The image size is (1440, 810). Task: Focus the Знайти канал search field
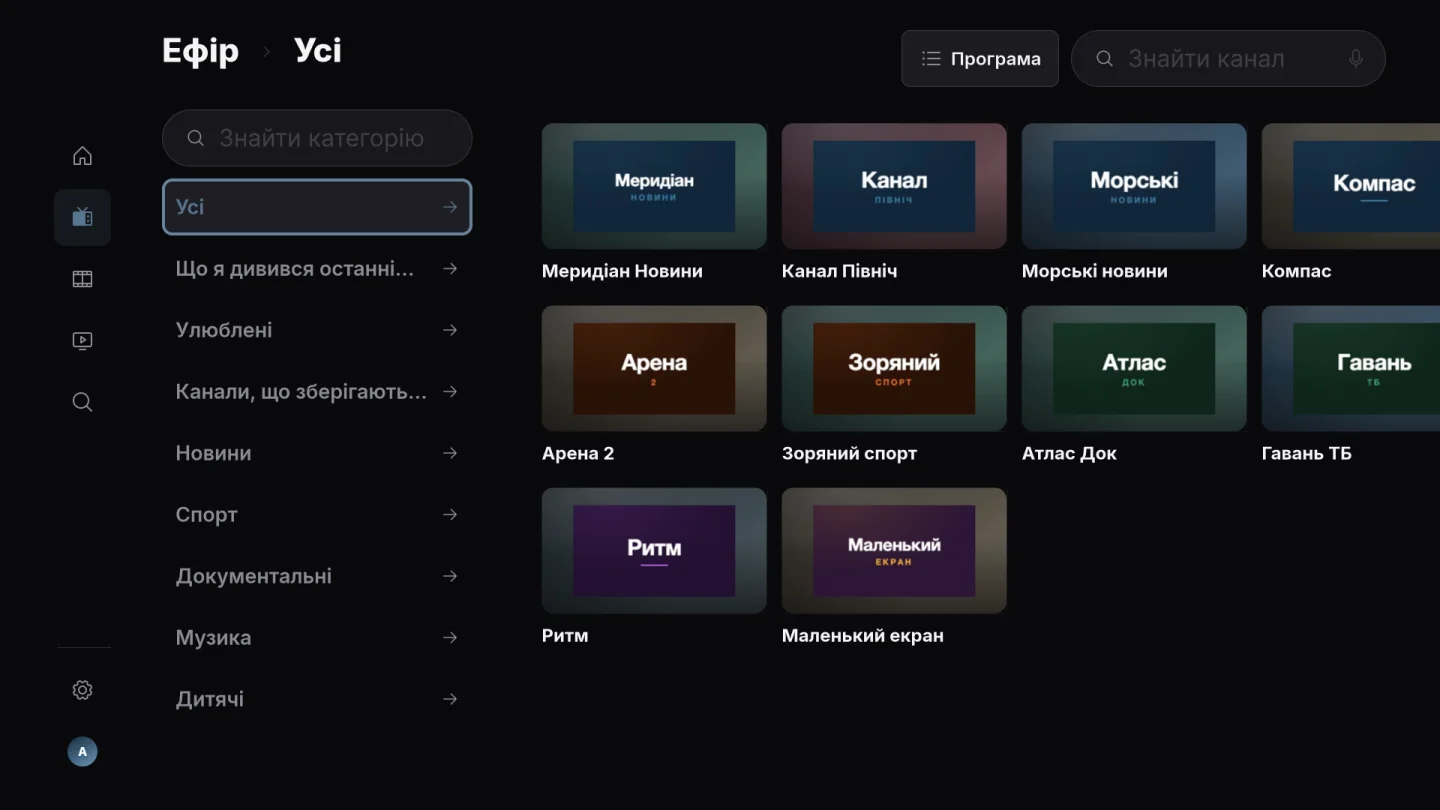[1228, 59]
